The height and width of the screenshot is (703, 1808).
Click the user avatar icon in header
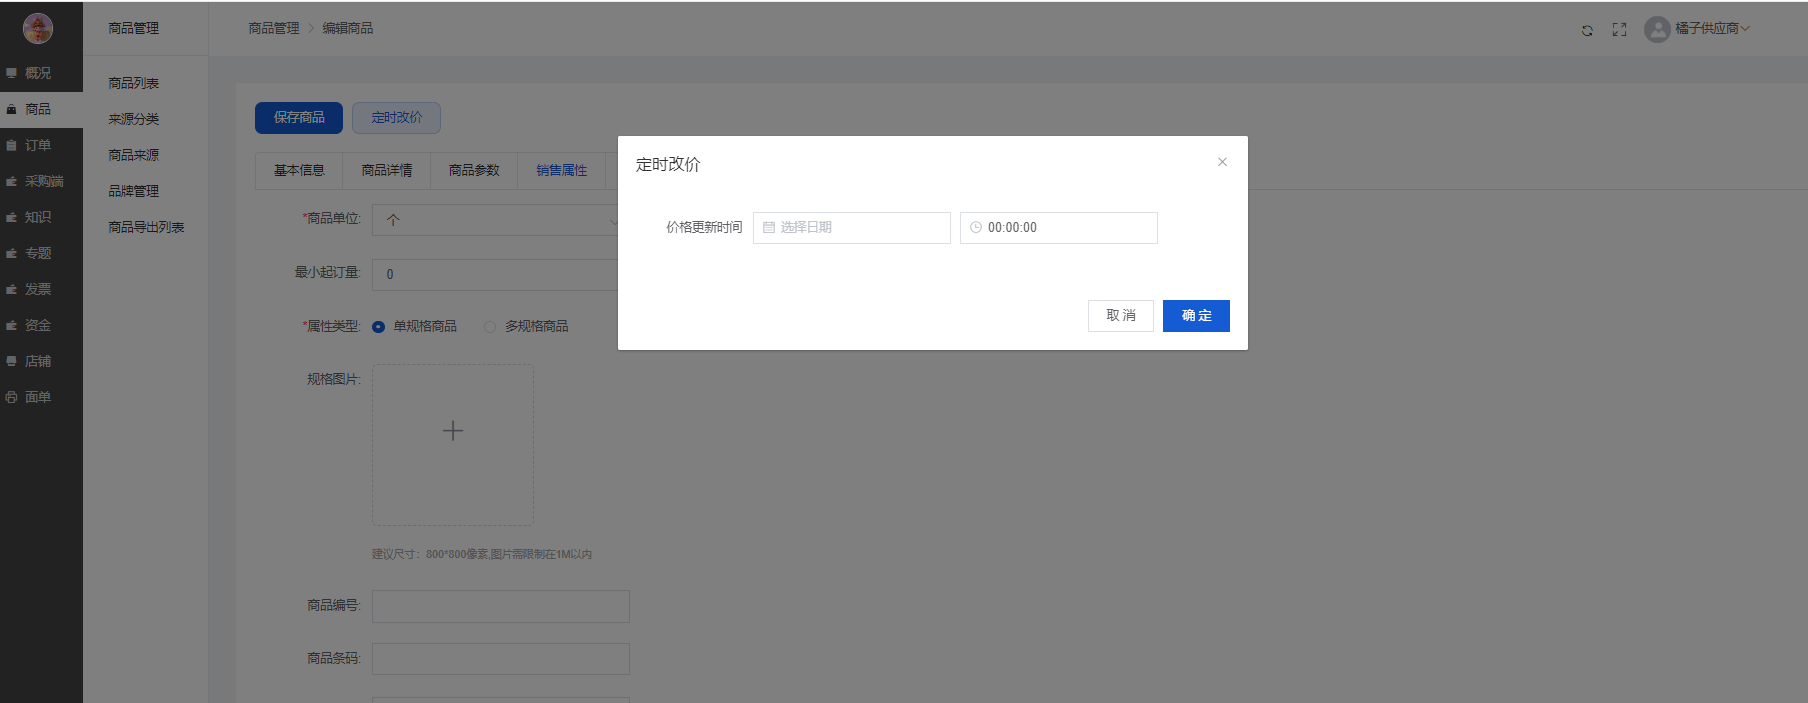(1657, 30)
